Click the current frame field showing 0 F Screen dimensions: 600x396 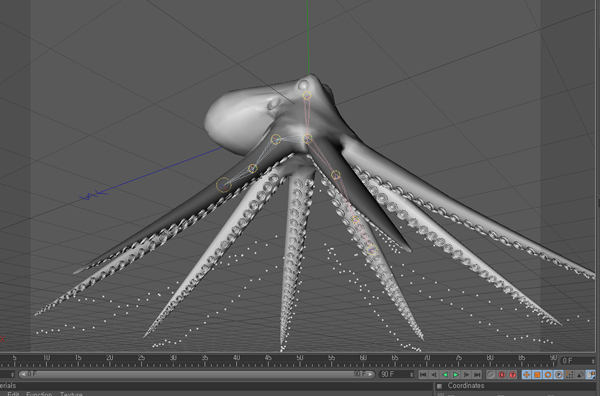point(578,361)
